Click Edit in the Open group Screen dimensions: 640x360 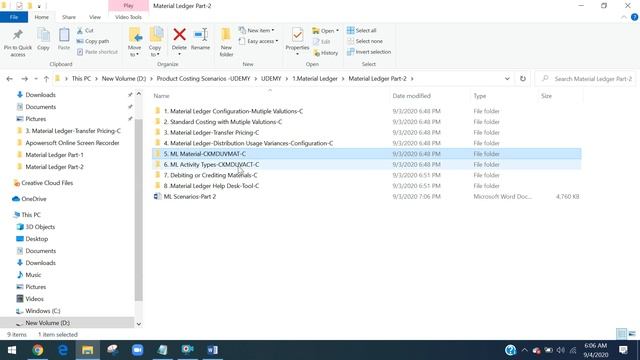click(x=322, y=42)
